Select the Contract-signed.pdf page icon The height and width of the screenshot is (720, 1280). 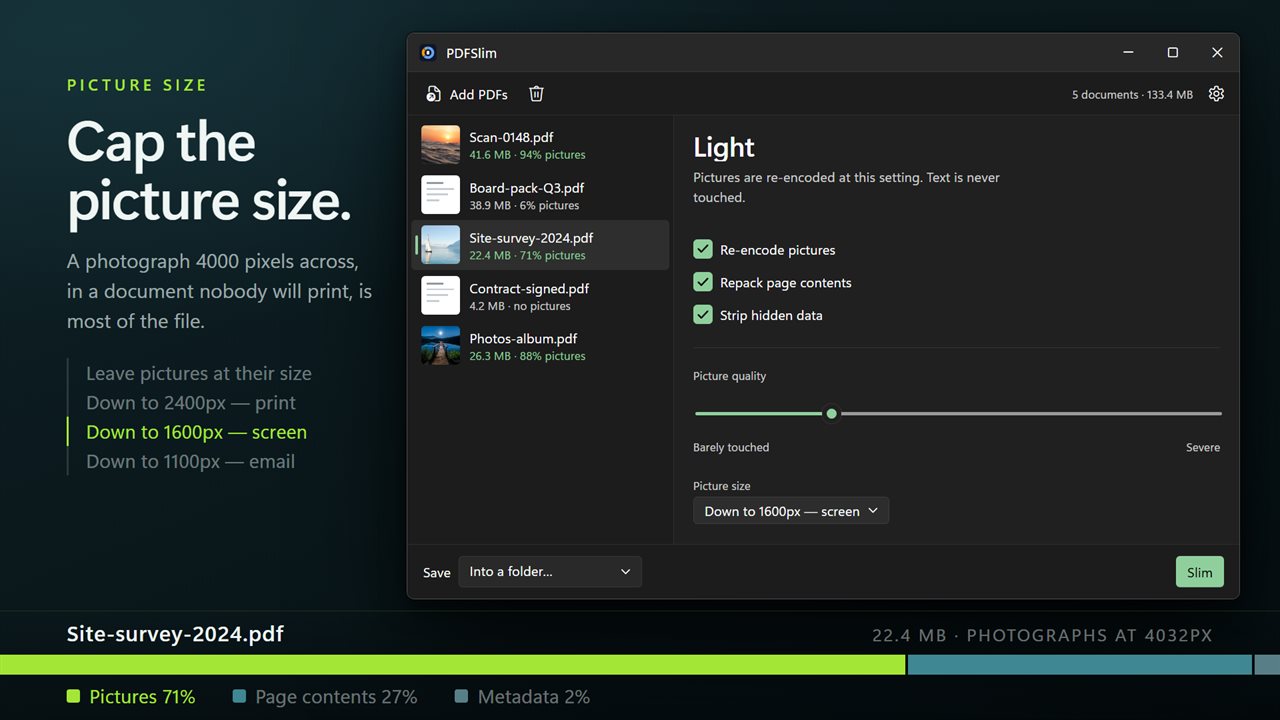[x=441, y=296]
